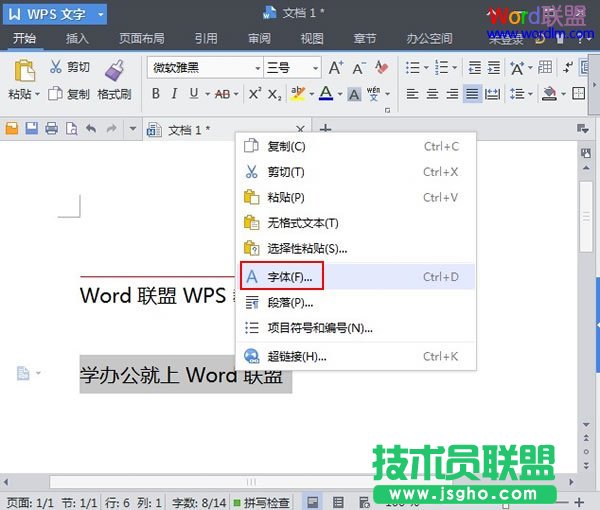Choose 项目符号和编号(N)... in context menu
600x510 pixels.
coord(355,328)
